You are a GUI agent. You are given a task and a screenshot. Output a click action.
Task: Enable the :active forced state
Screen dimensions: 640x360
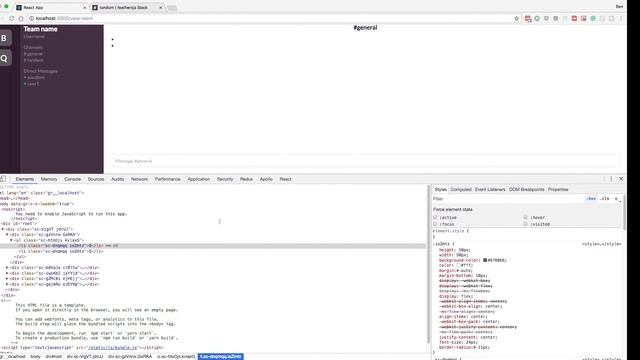click(x=435, y=217)
